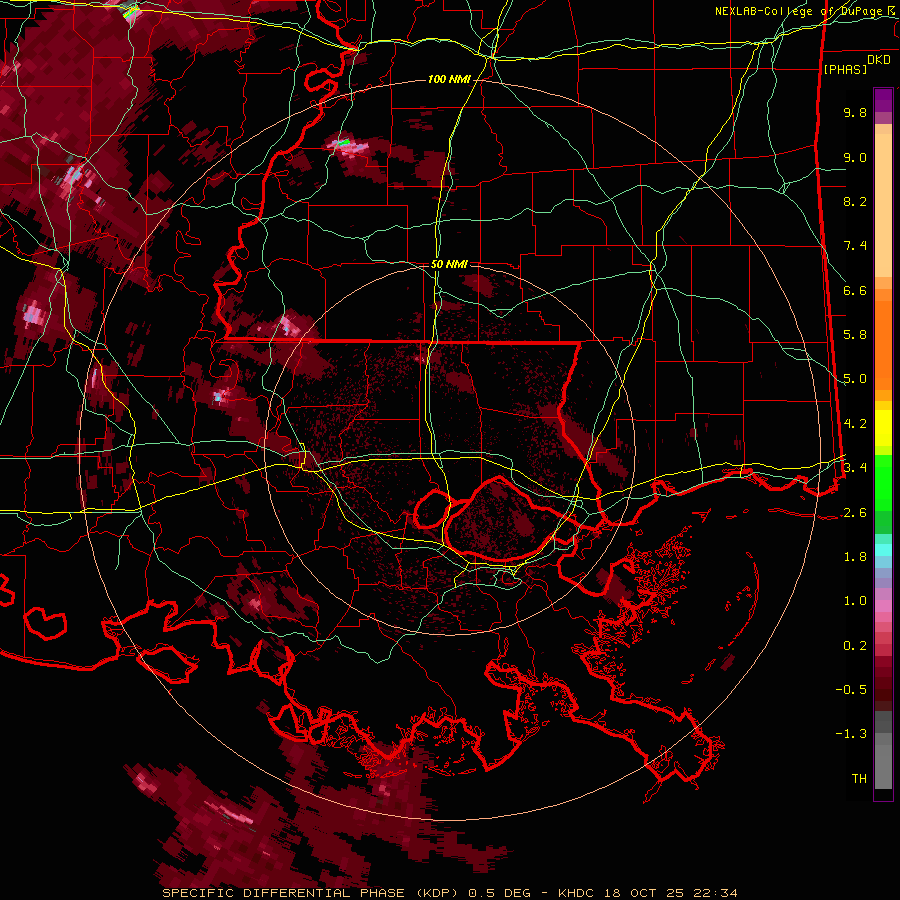Click the cyan segment of the color bar

tap(883, 550)
